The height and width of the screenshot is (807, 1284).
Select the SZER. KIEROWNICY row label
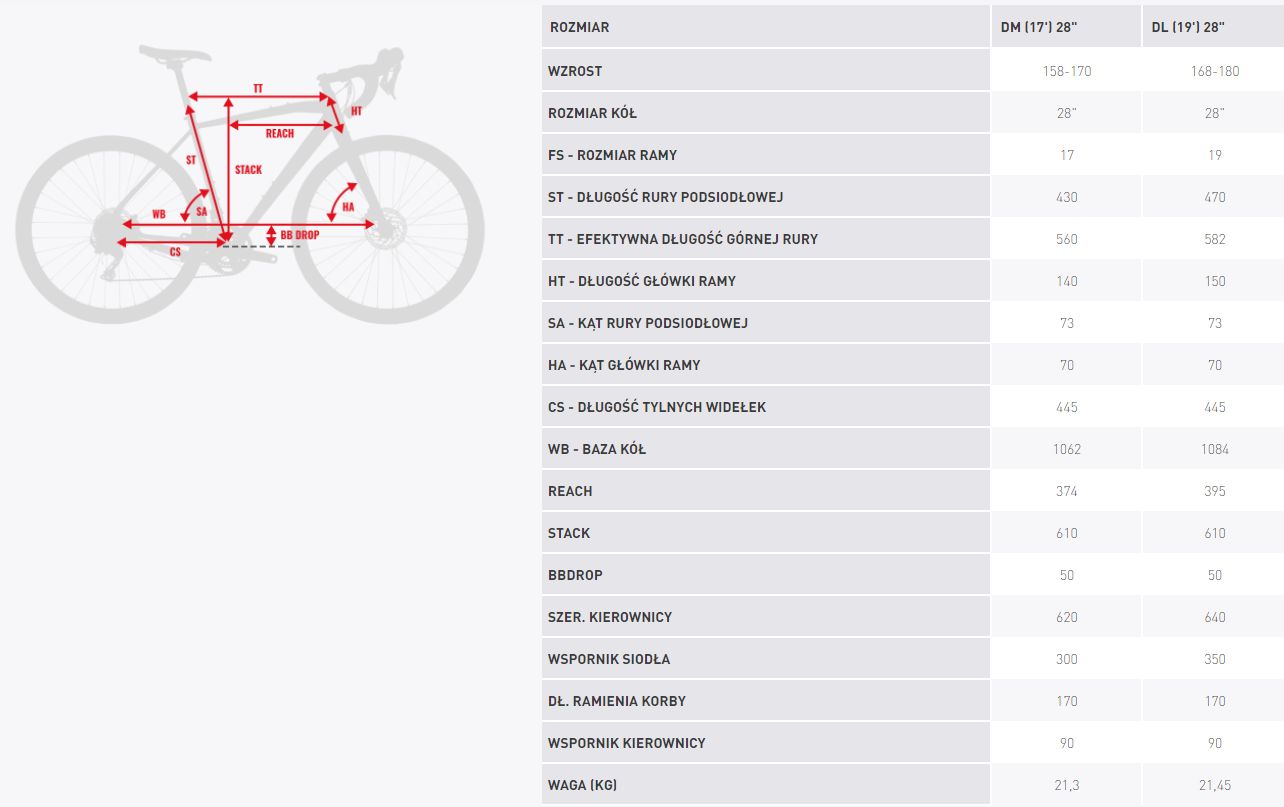610,617
